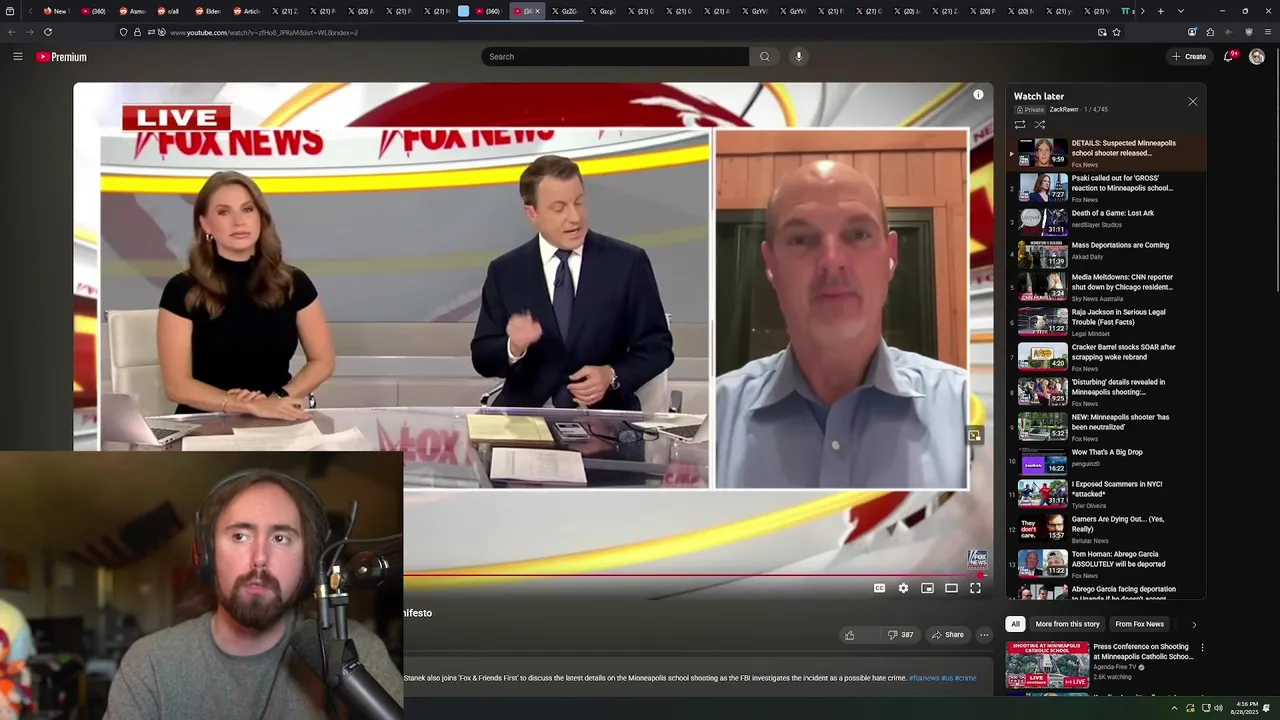
Task: Open system volume speaker icon
Action: (1218, 708)
